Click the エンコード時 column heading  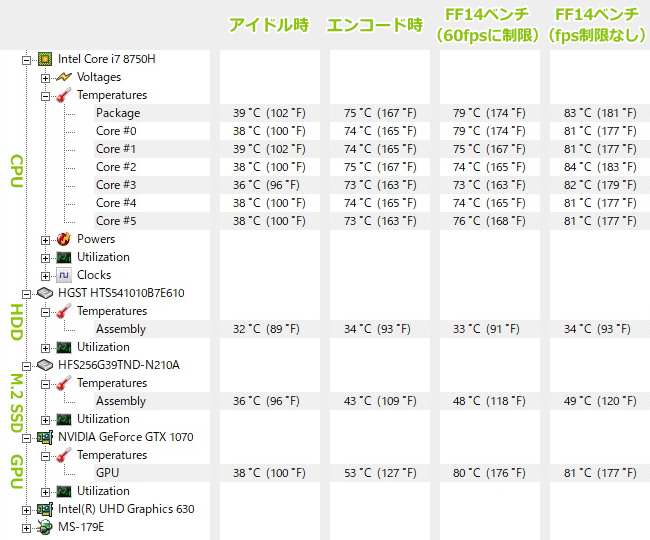pos(375,25)
